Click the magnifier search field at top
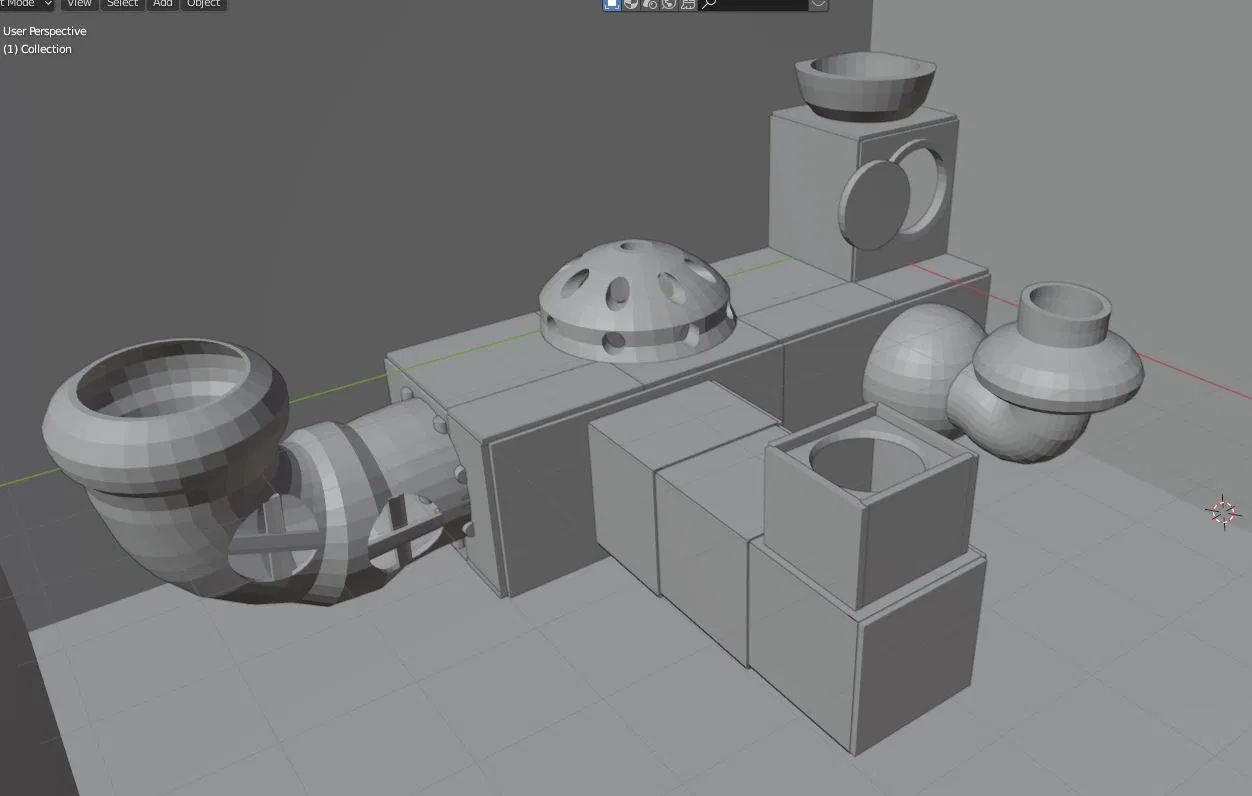This screenshot has height=796, width=1252. click(753, 4)
